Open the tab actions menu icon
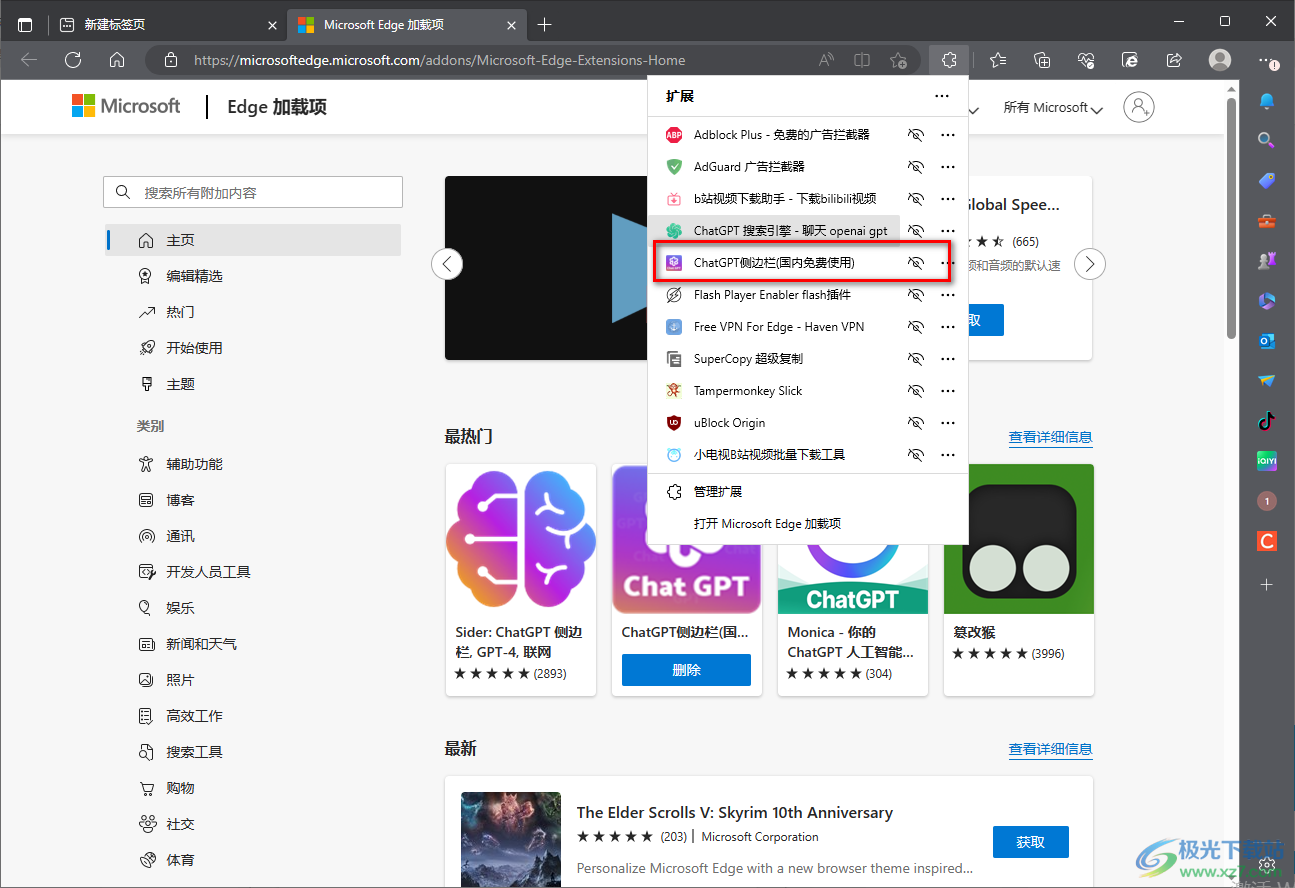 (25, 24)
